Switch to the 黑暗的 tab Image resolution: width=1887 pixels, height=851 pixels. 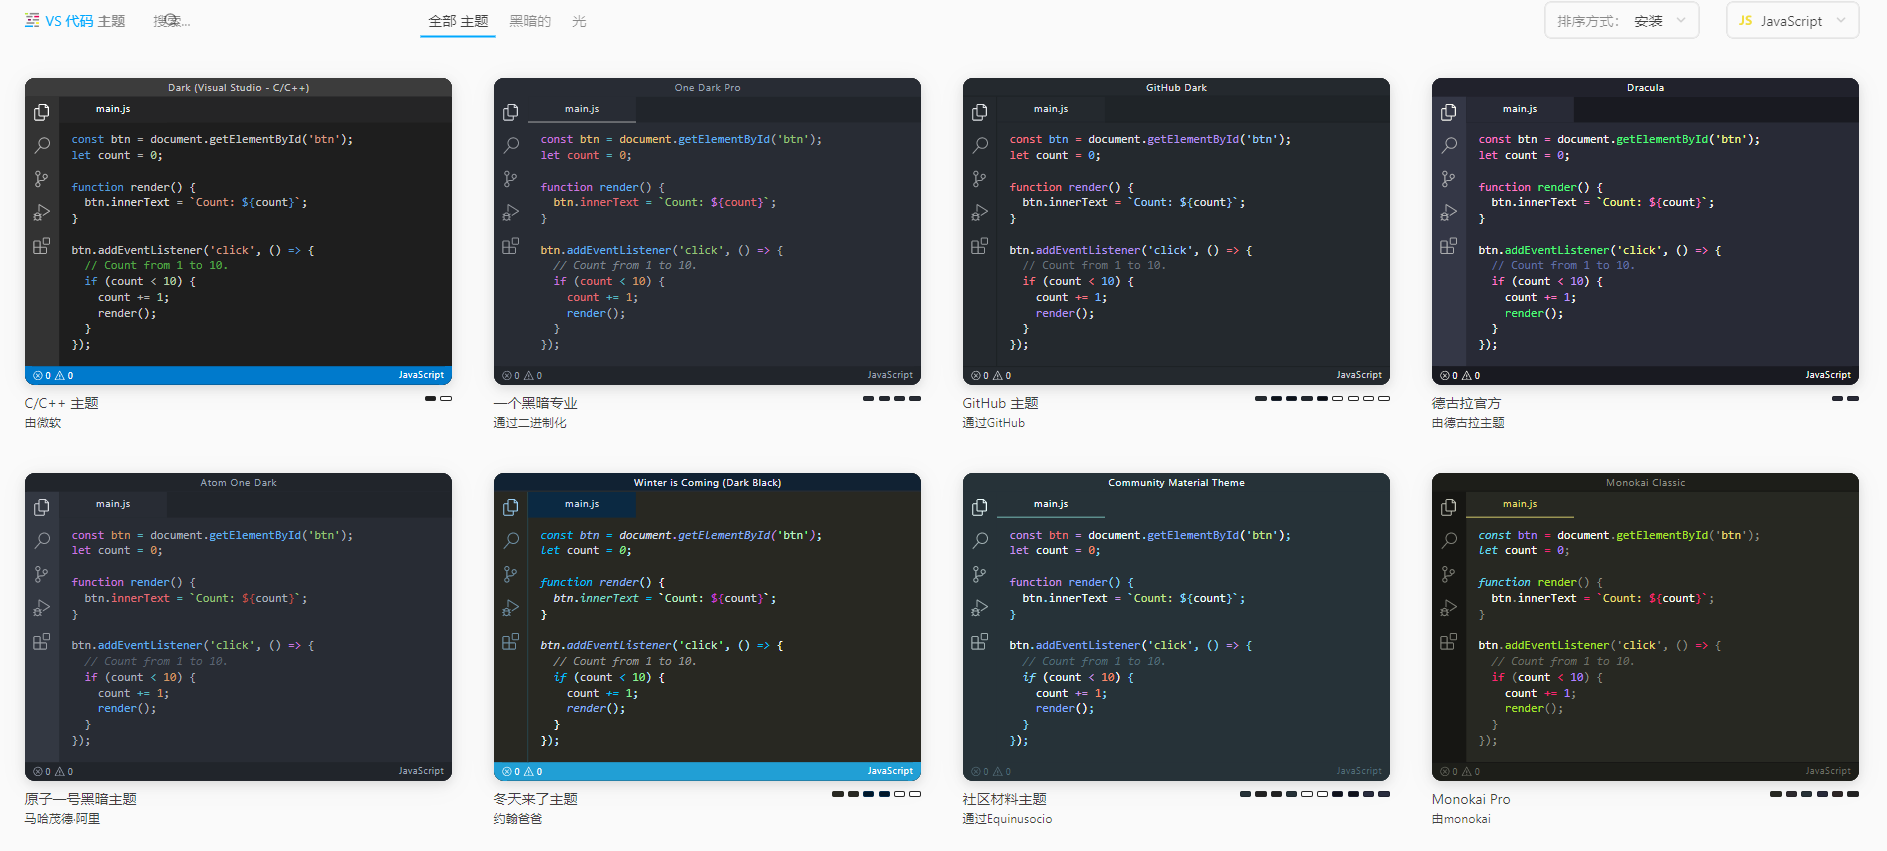pyautogui.click(x=530, y=21)
